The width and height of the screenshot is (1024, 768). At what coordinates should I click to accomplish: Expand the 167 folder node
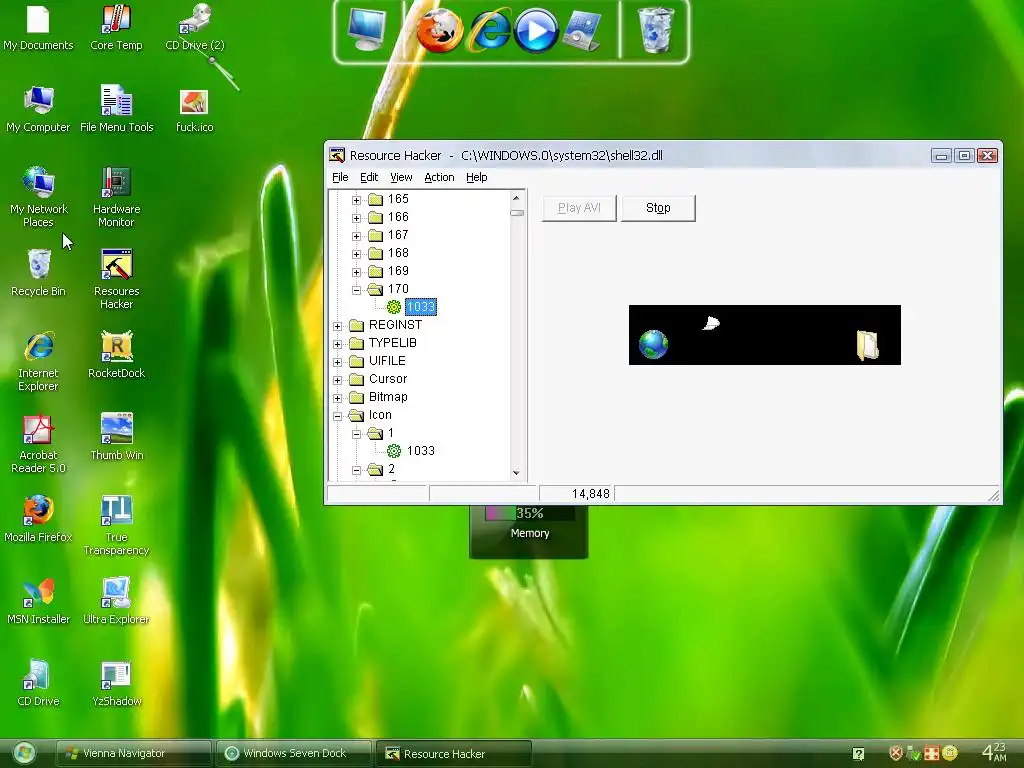click(357, 236)
